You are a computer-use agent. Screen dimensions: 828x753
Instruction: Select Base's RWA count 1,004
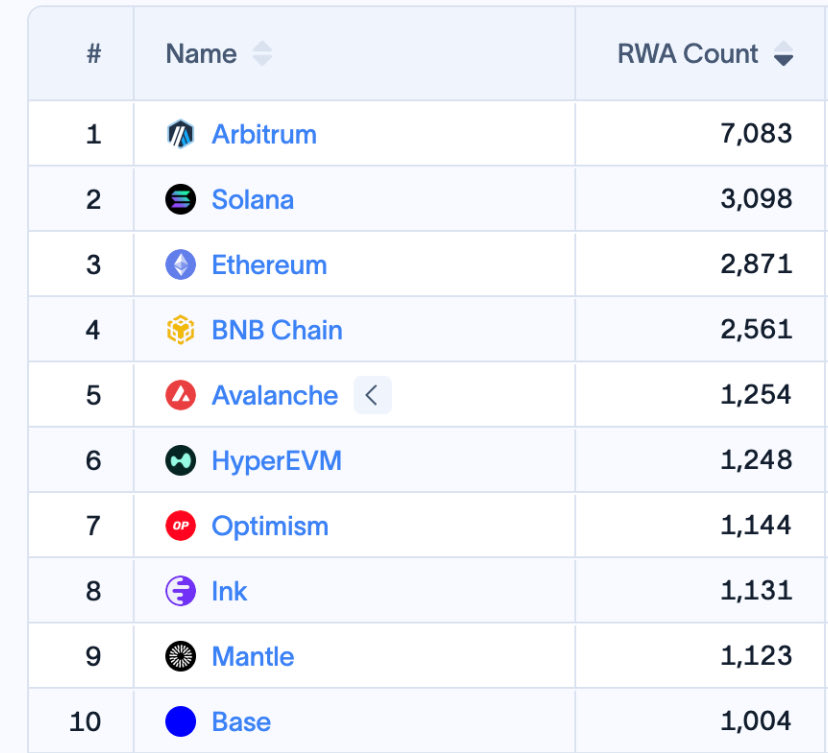(756, 721)
